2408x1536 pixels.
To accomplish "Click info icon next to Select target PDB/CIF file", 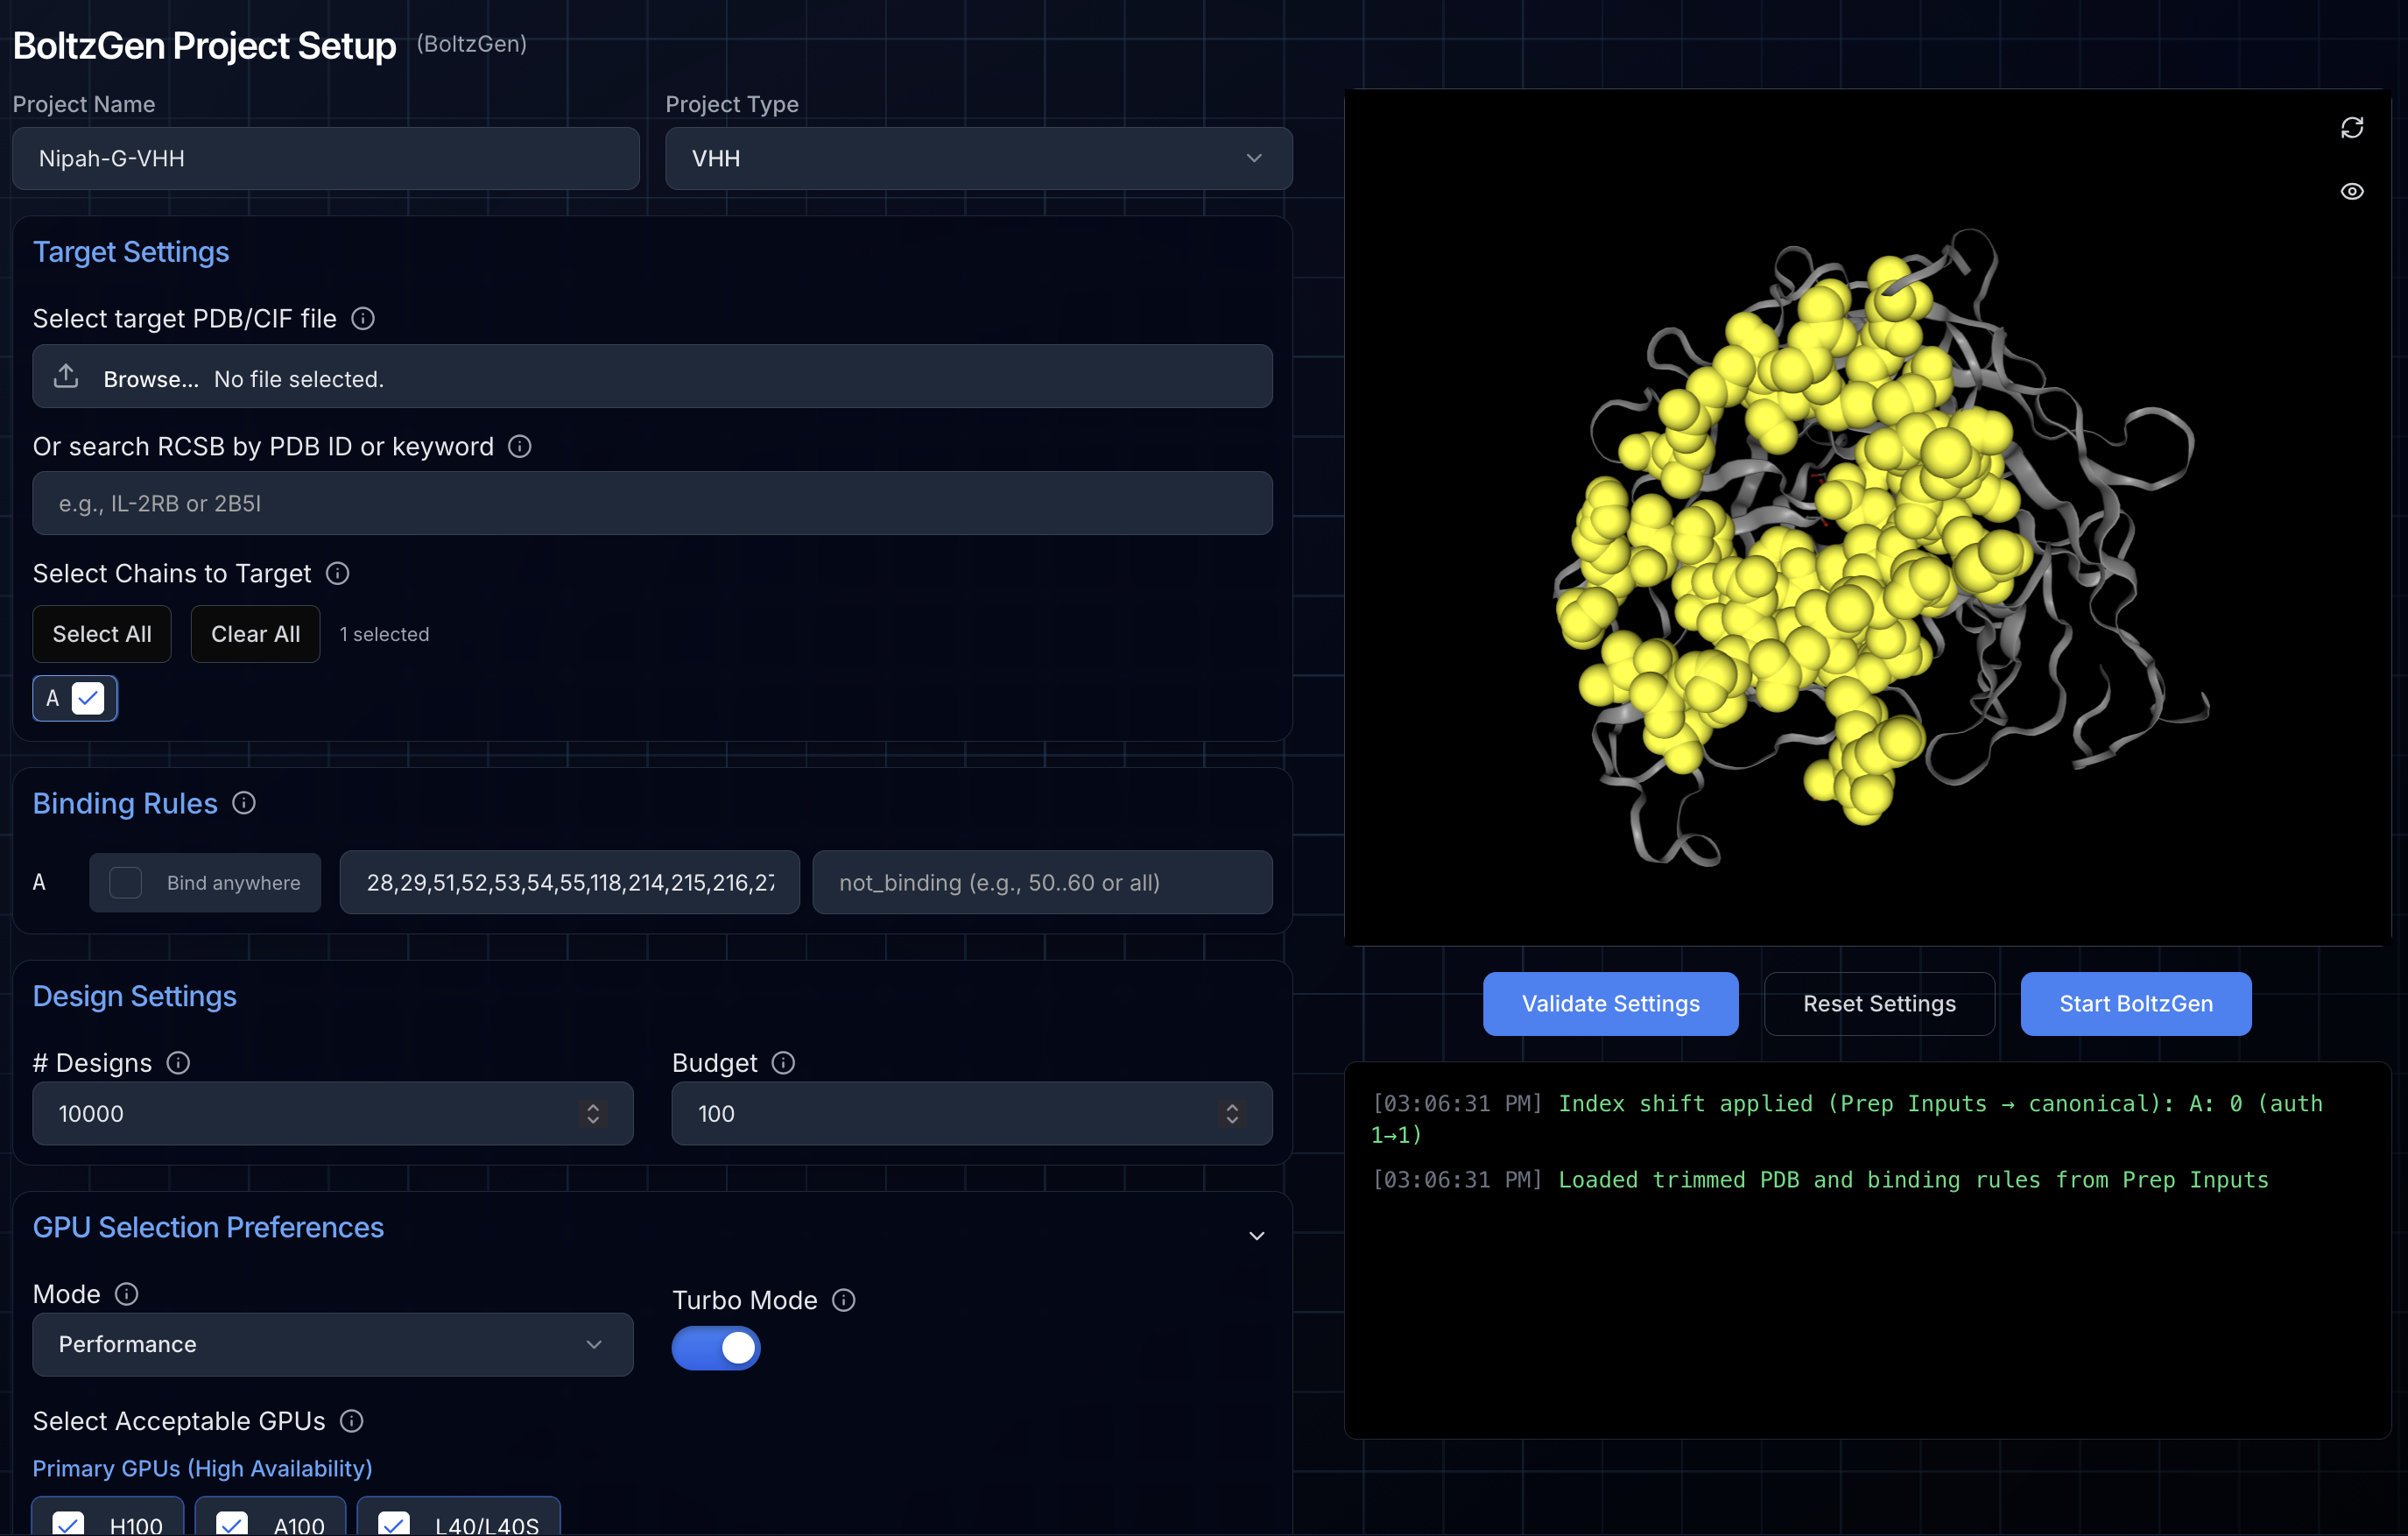I will 363,318.
